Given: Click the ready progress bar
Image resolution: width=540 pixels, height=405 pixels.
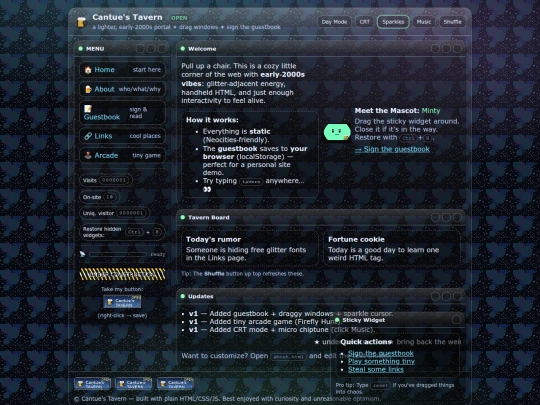Looking at the screenshot, I should (x=118, y=255).
